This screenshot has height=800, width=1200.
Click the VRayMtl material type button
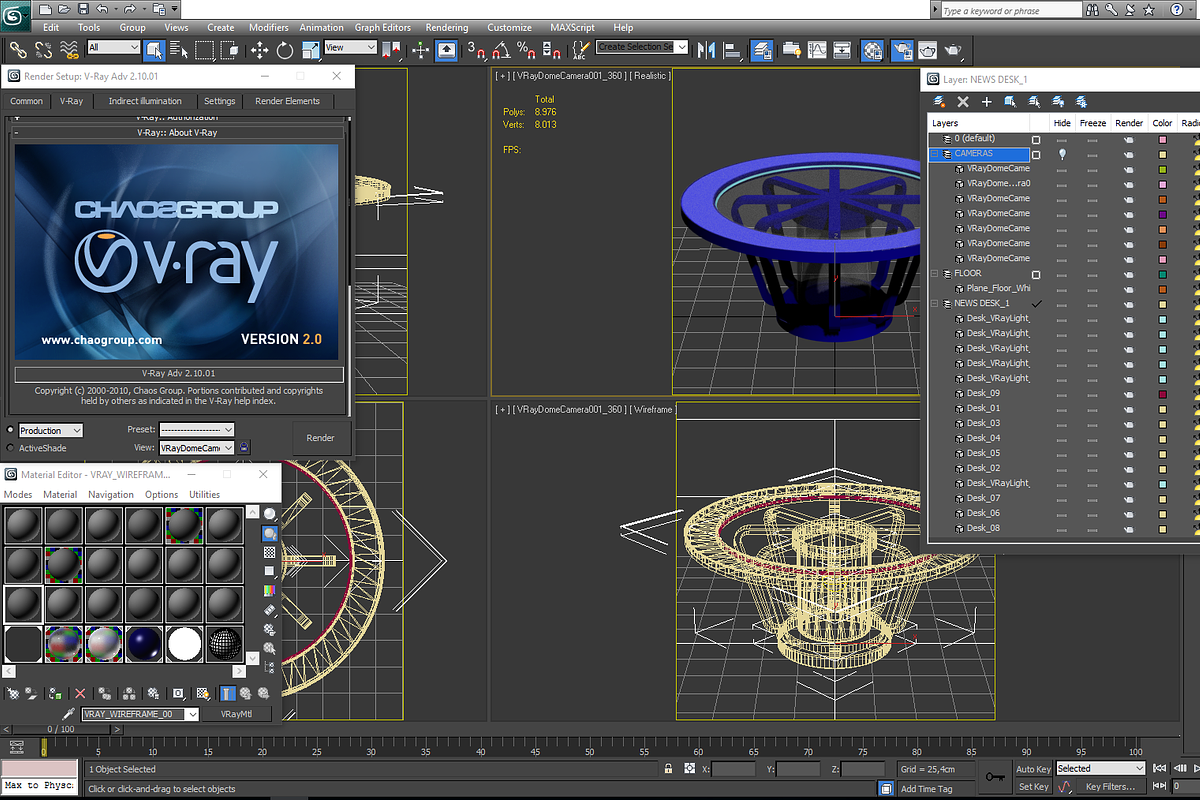pyautogui.click(x=237, y=714)
